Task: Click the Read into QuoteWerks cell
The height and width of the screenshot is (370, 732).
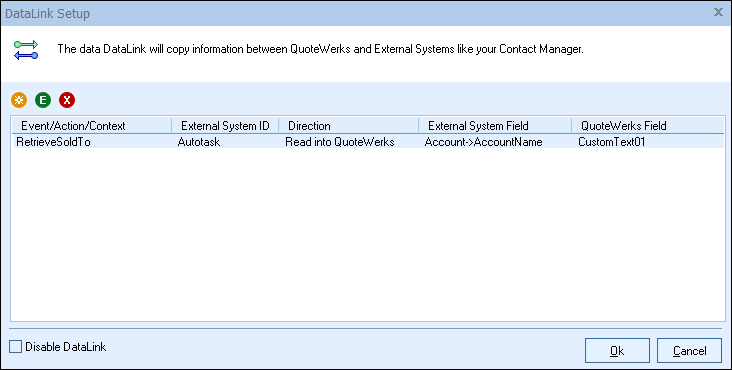Action: coord(340,142)
